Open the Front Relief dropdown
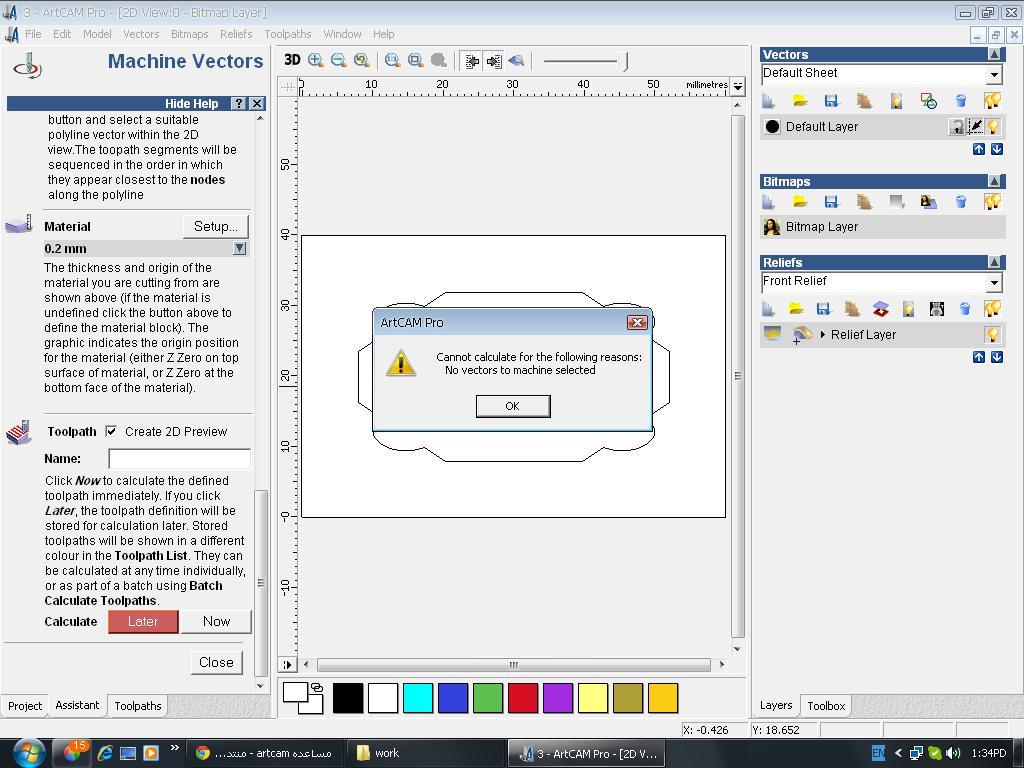This screenshot has width=1024, height=768. coord(994,283)
